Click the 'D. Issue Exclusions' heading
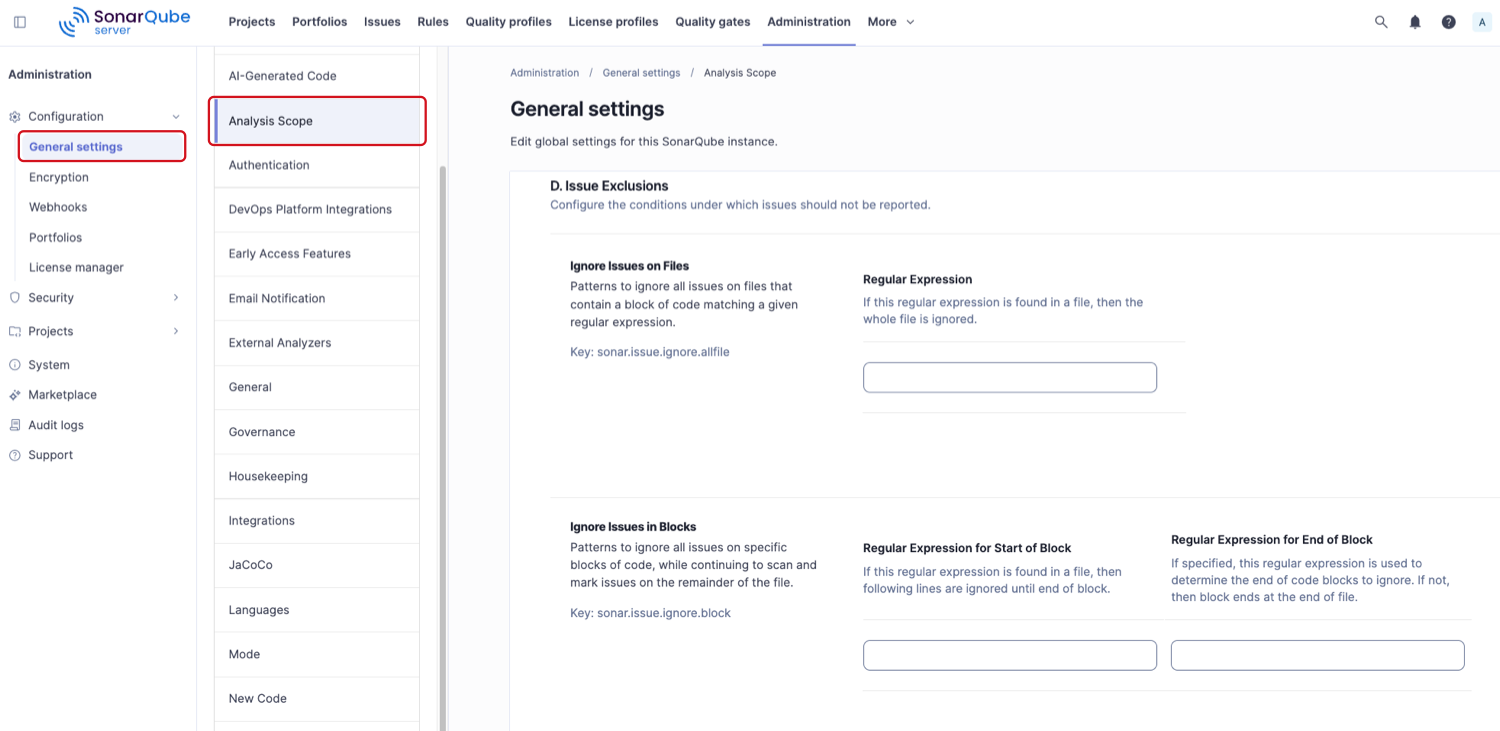The image size is (1500, 731). click(609, 186)
